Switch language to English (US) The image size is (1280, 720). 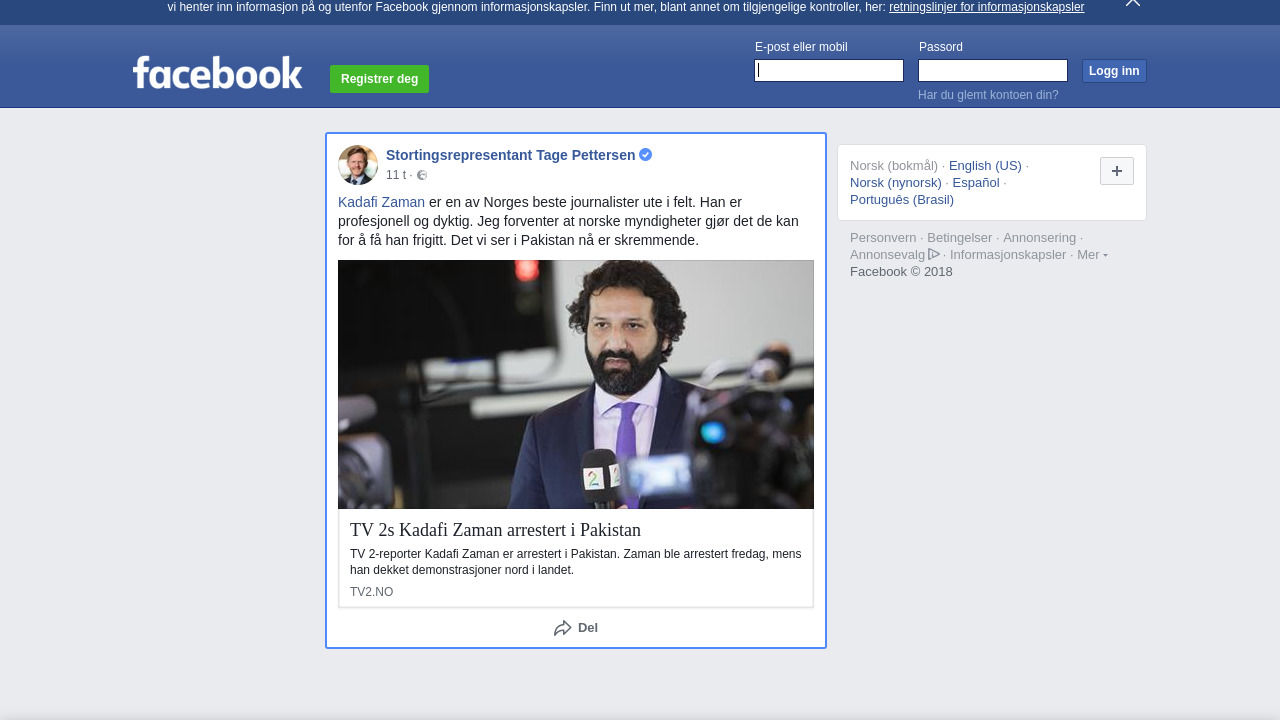coord(985,166)
